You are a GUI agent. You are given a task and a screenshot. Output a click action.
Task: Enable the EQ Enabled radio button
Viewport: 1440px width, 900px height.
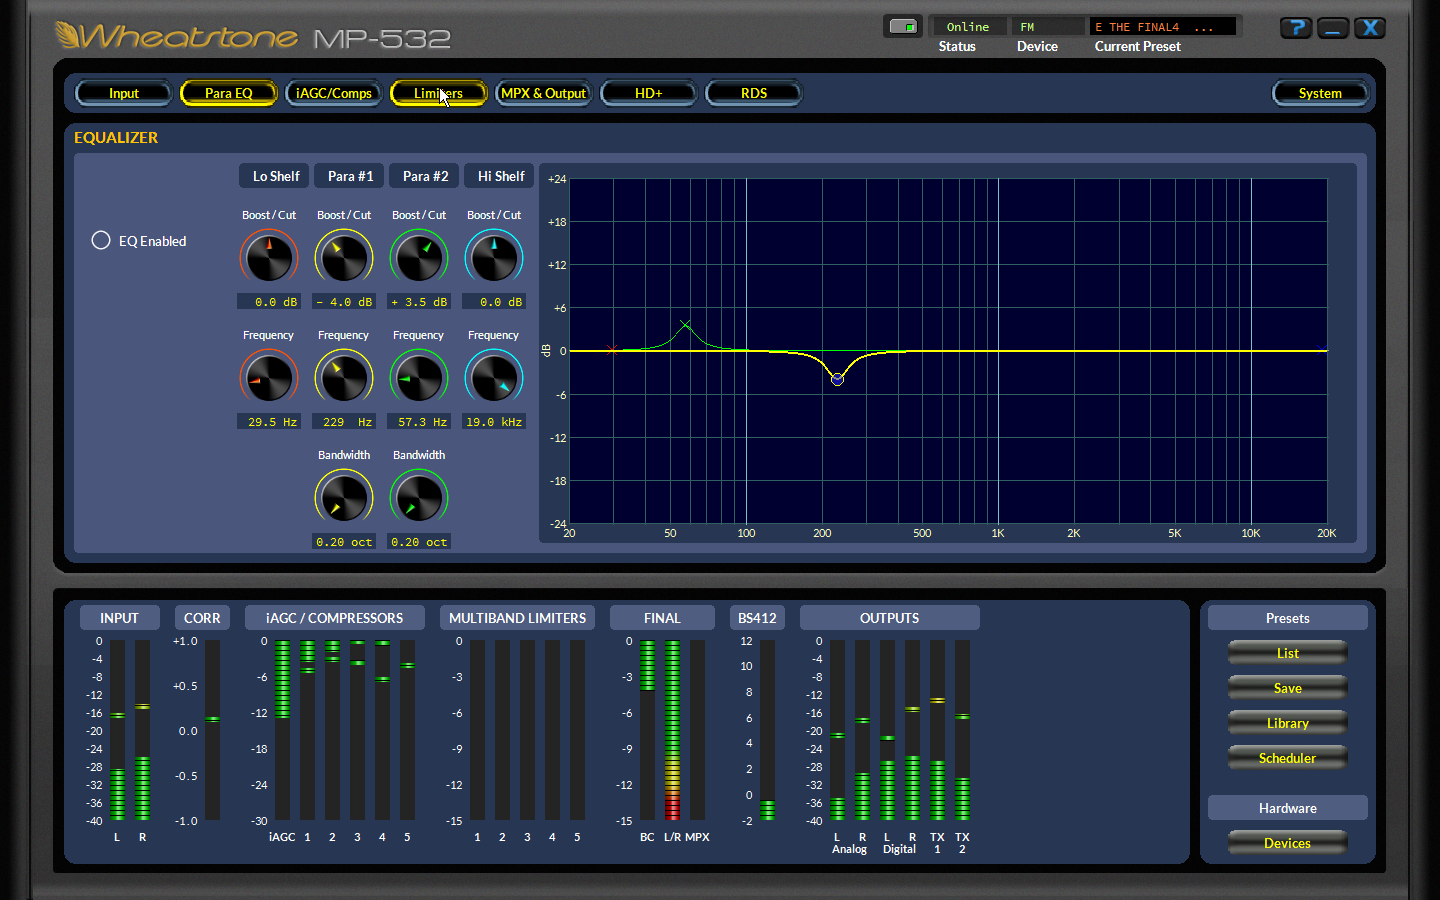(101, 240)
